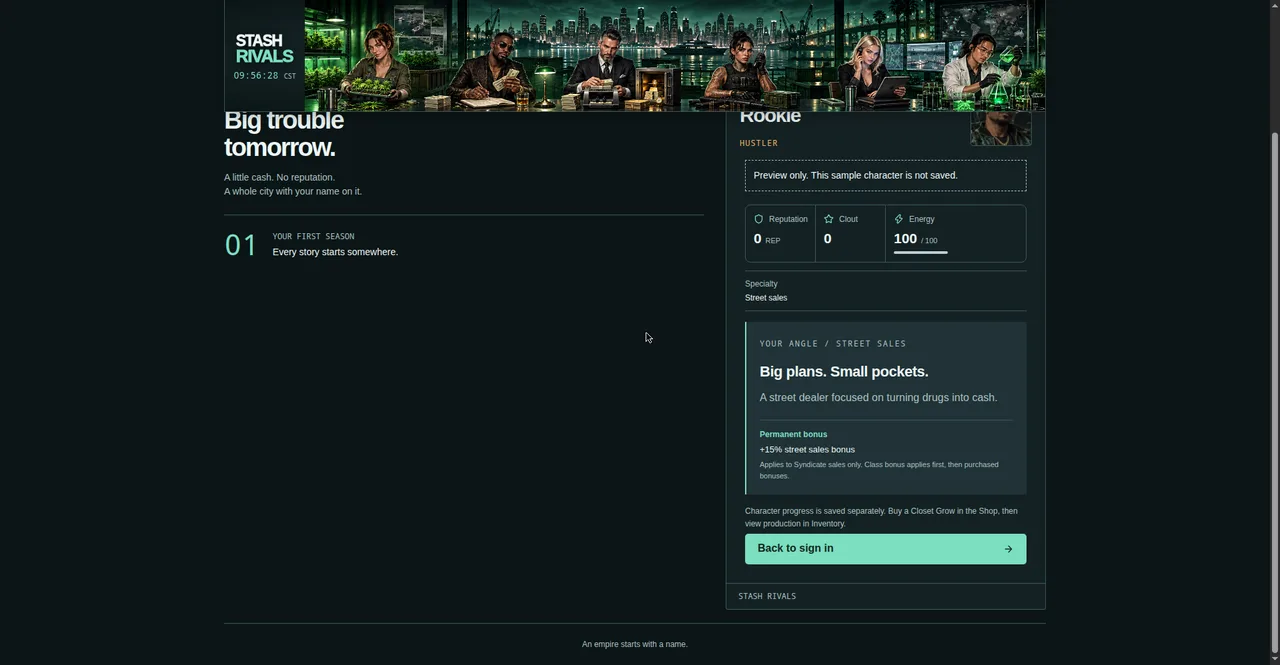Viewport: 1280px width, 665px height.
Task: Click 'A street dealer focused on' description
Action: click(878, 397)
